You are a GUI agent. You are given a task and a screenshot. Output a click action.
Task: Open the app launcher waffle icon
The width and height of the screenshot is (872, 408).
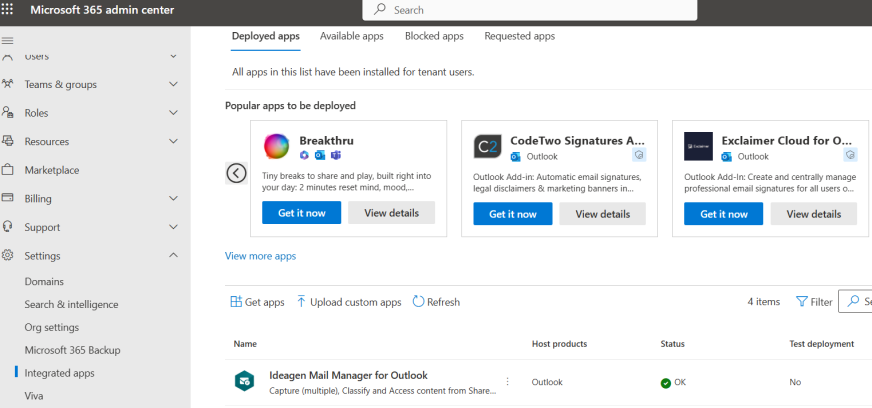click(x=9, y=10)
